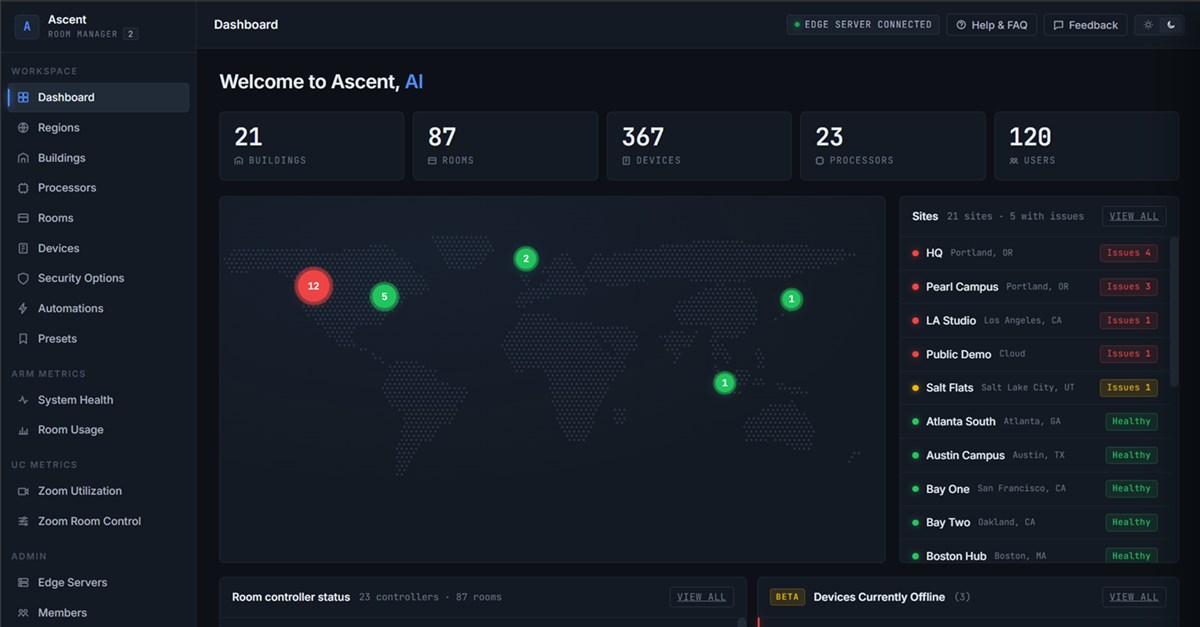Click Edge Server Connected status badge
The image size is (1200, 627).
pyautogui.click(x=863, y=25)
